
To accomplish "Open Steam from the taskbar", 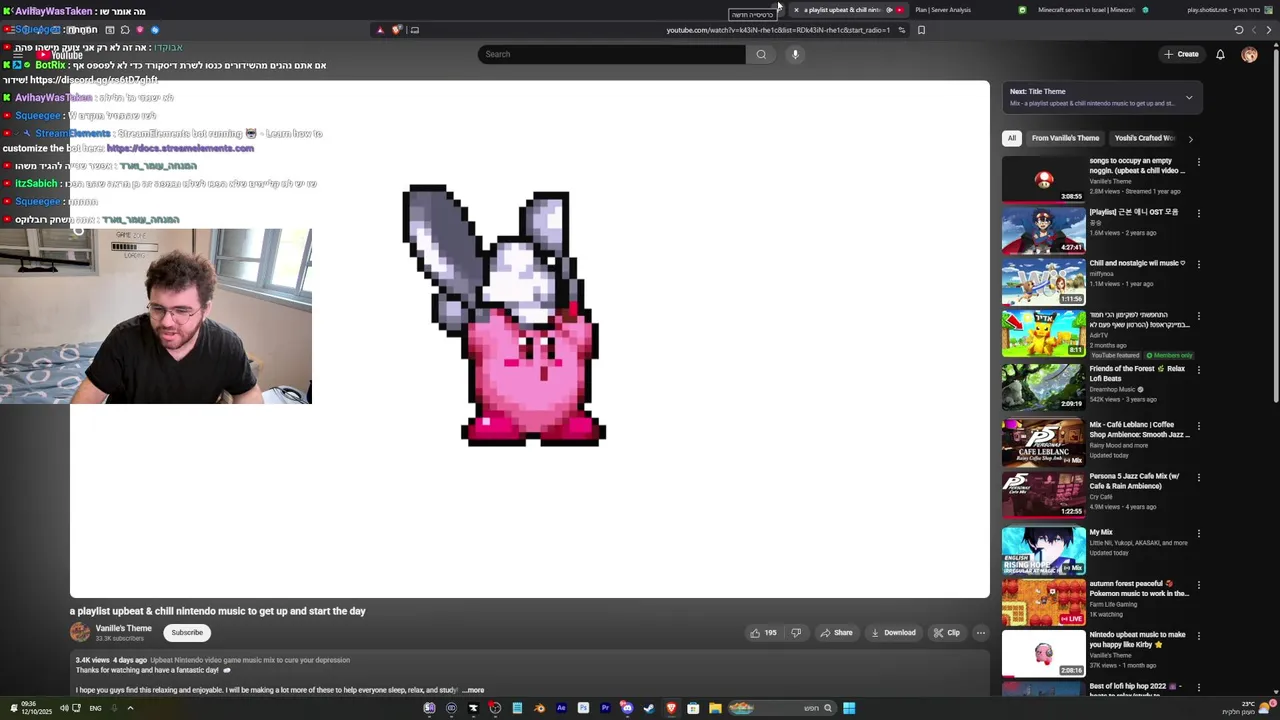I will coord(649,708).
